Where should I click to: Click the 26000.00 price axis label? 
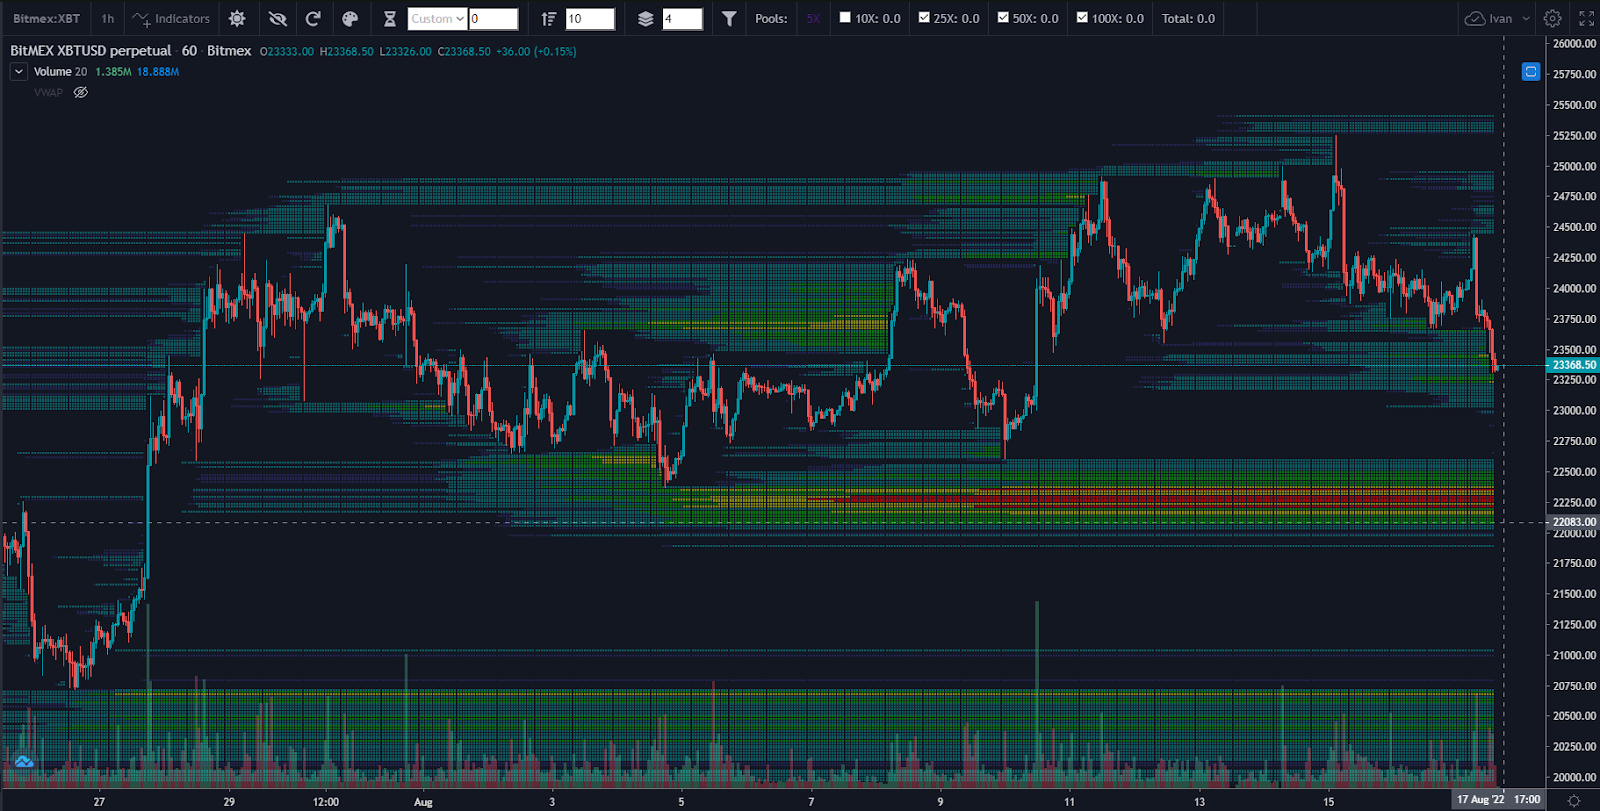pos(1574,44)
